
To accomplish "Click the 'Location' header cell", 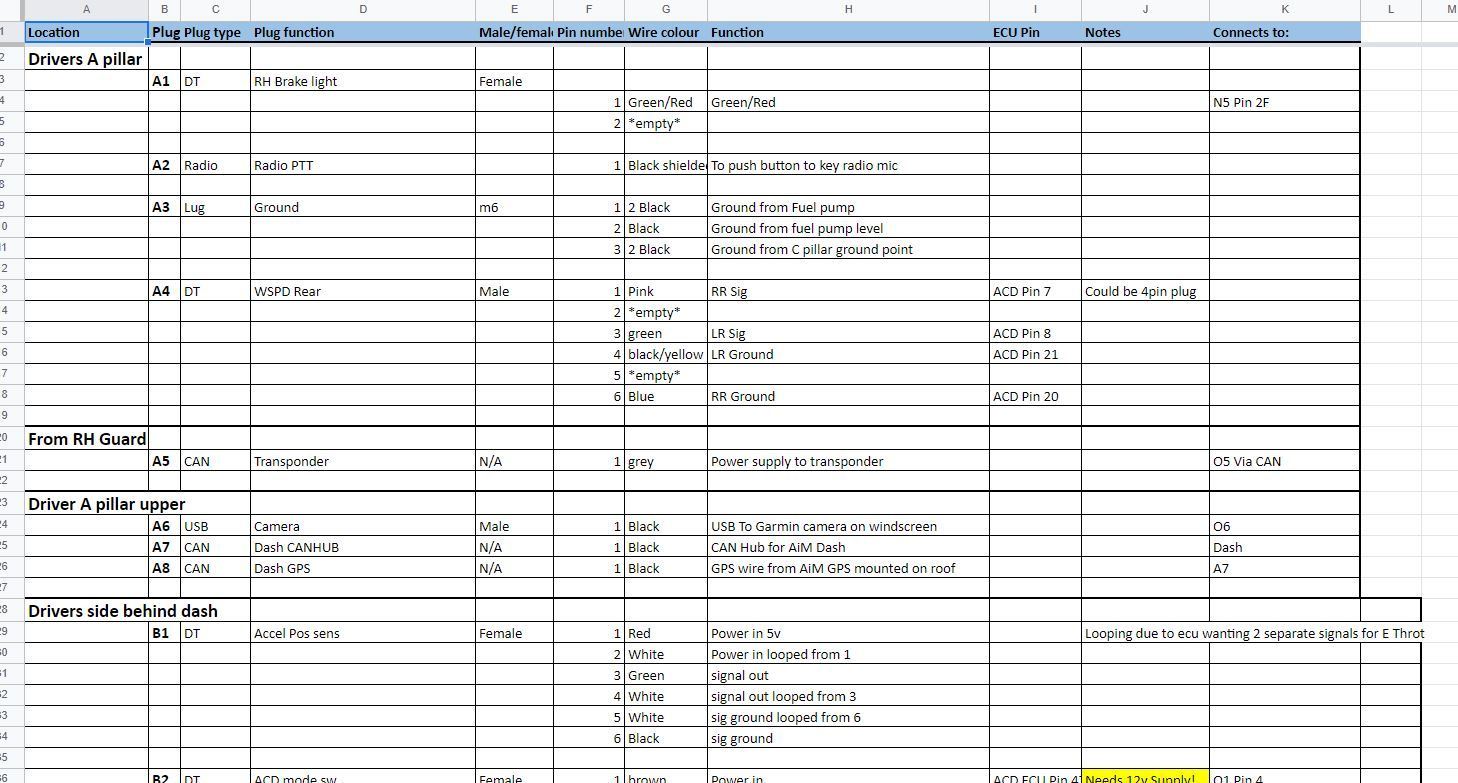I will (86, 32).
